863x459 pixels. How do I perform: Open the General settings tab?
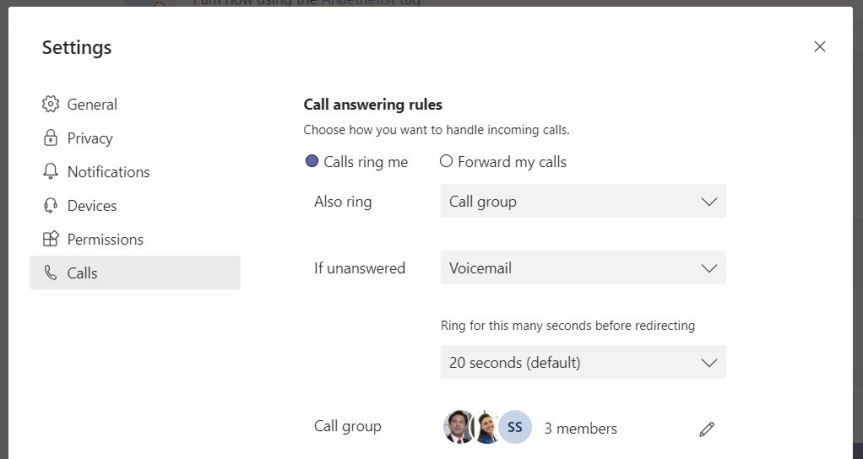coord(92,104)
